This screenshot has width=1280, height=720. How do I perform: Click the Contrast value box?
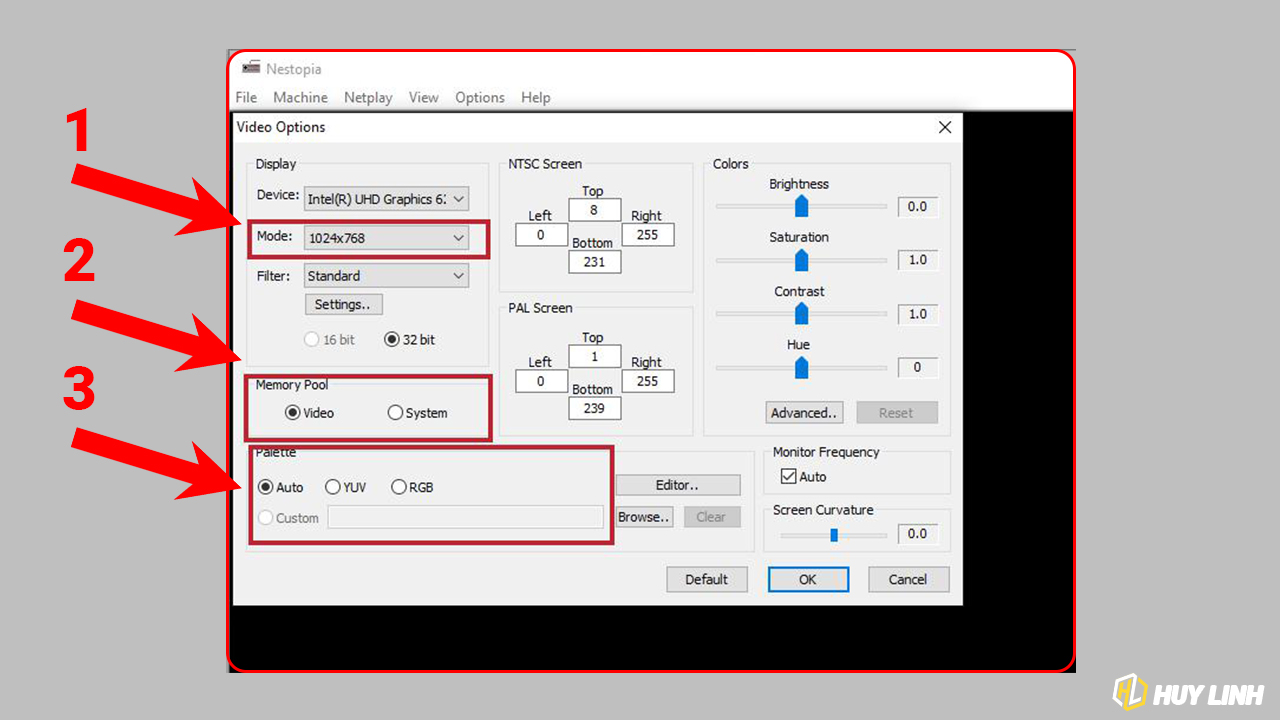pyautogui.click(x=918, y=314)
